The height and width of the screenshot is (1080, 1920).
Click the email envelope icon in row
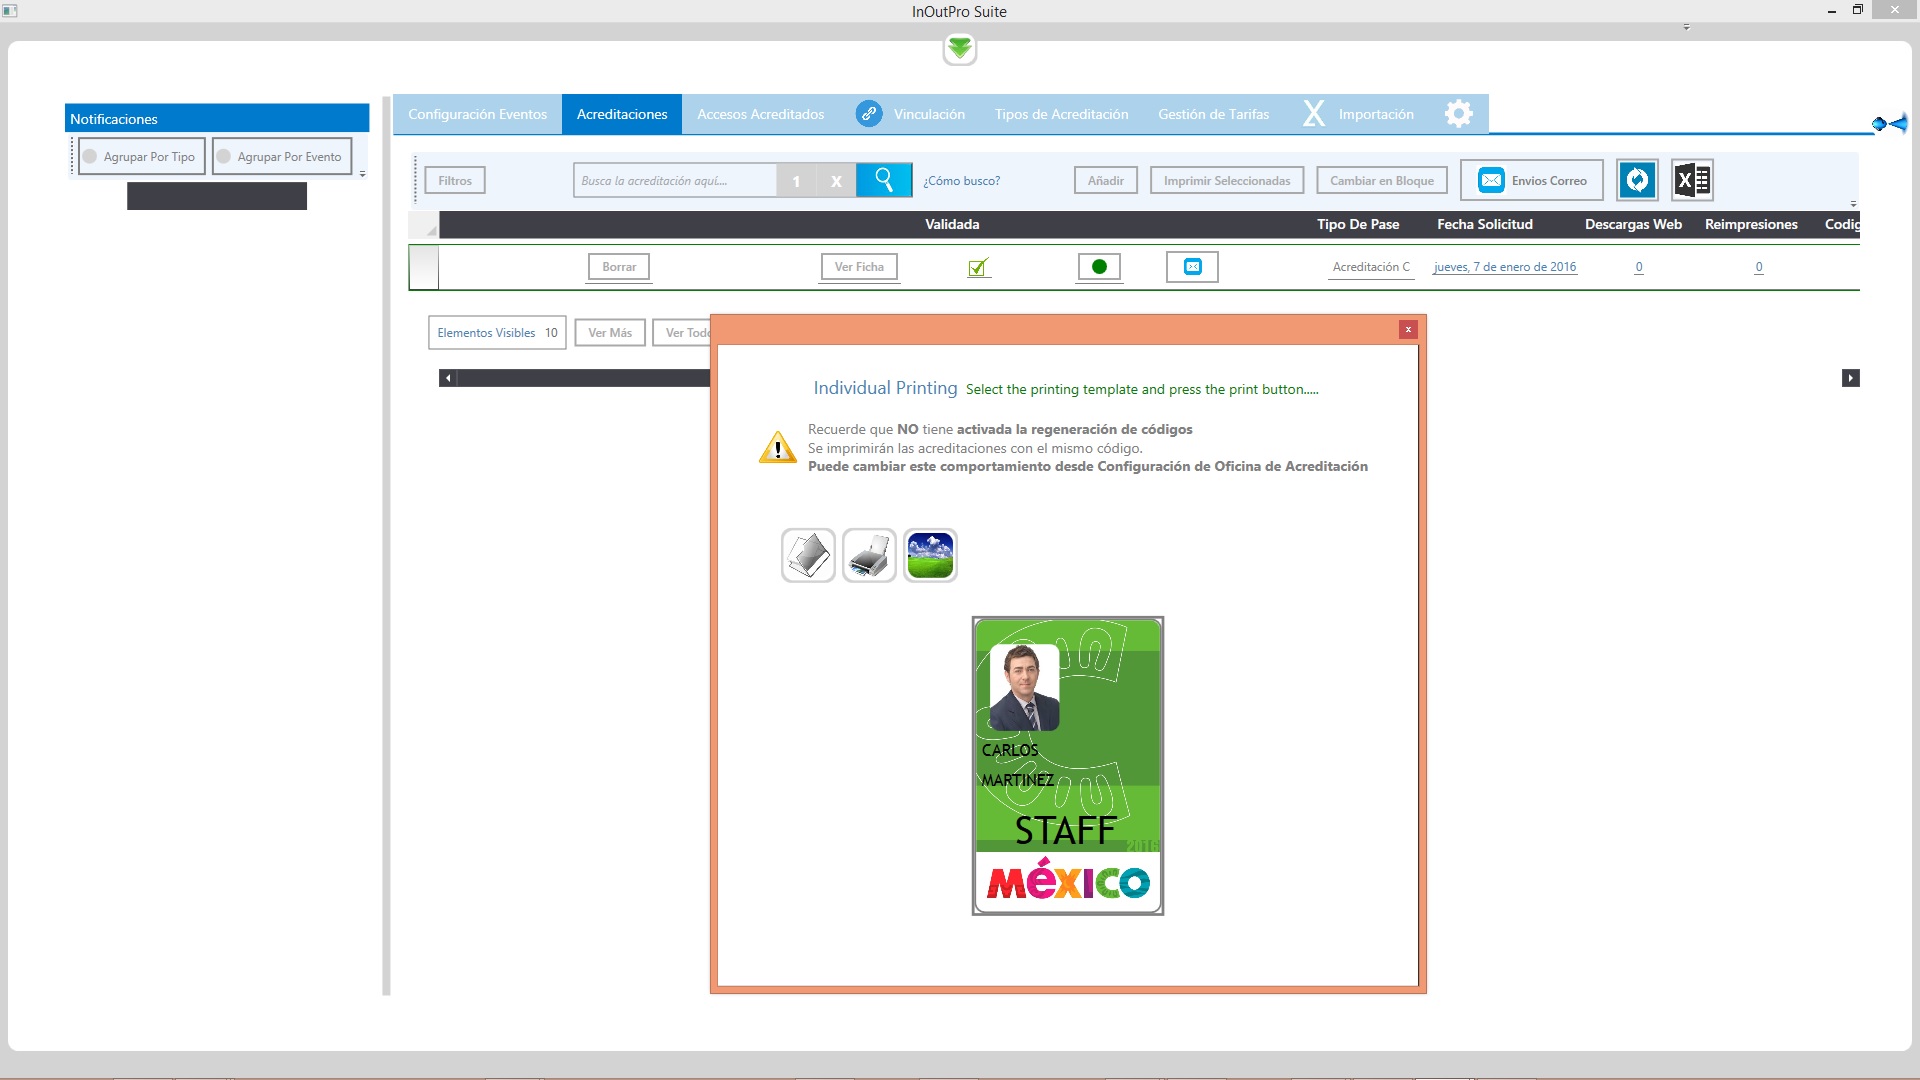[1192, 267]
